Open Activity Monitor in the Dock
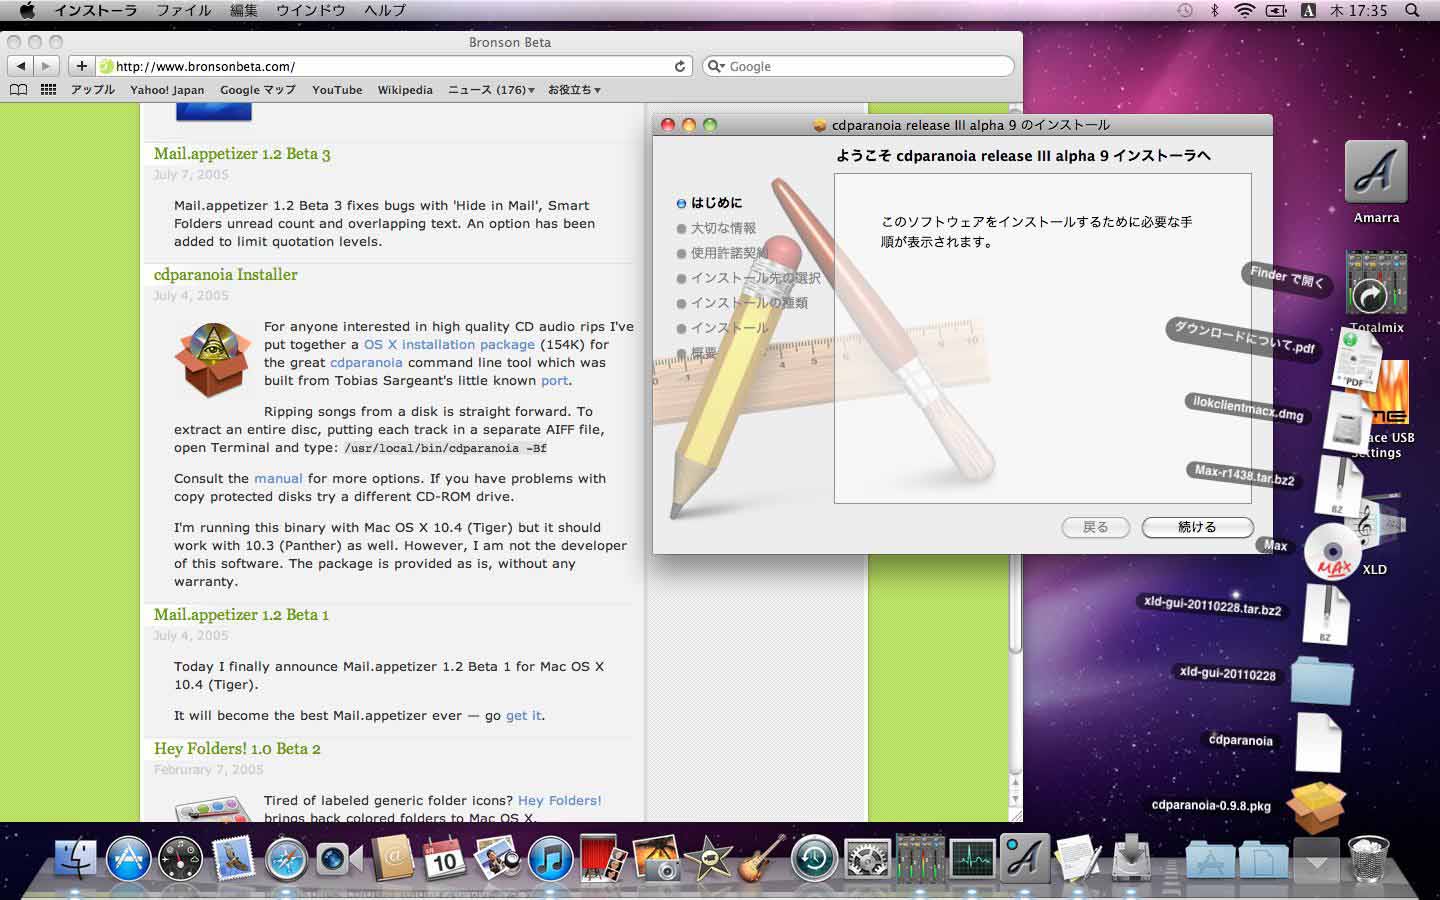The width and height of the screenshot is (1440, 900). point(972,859)
